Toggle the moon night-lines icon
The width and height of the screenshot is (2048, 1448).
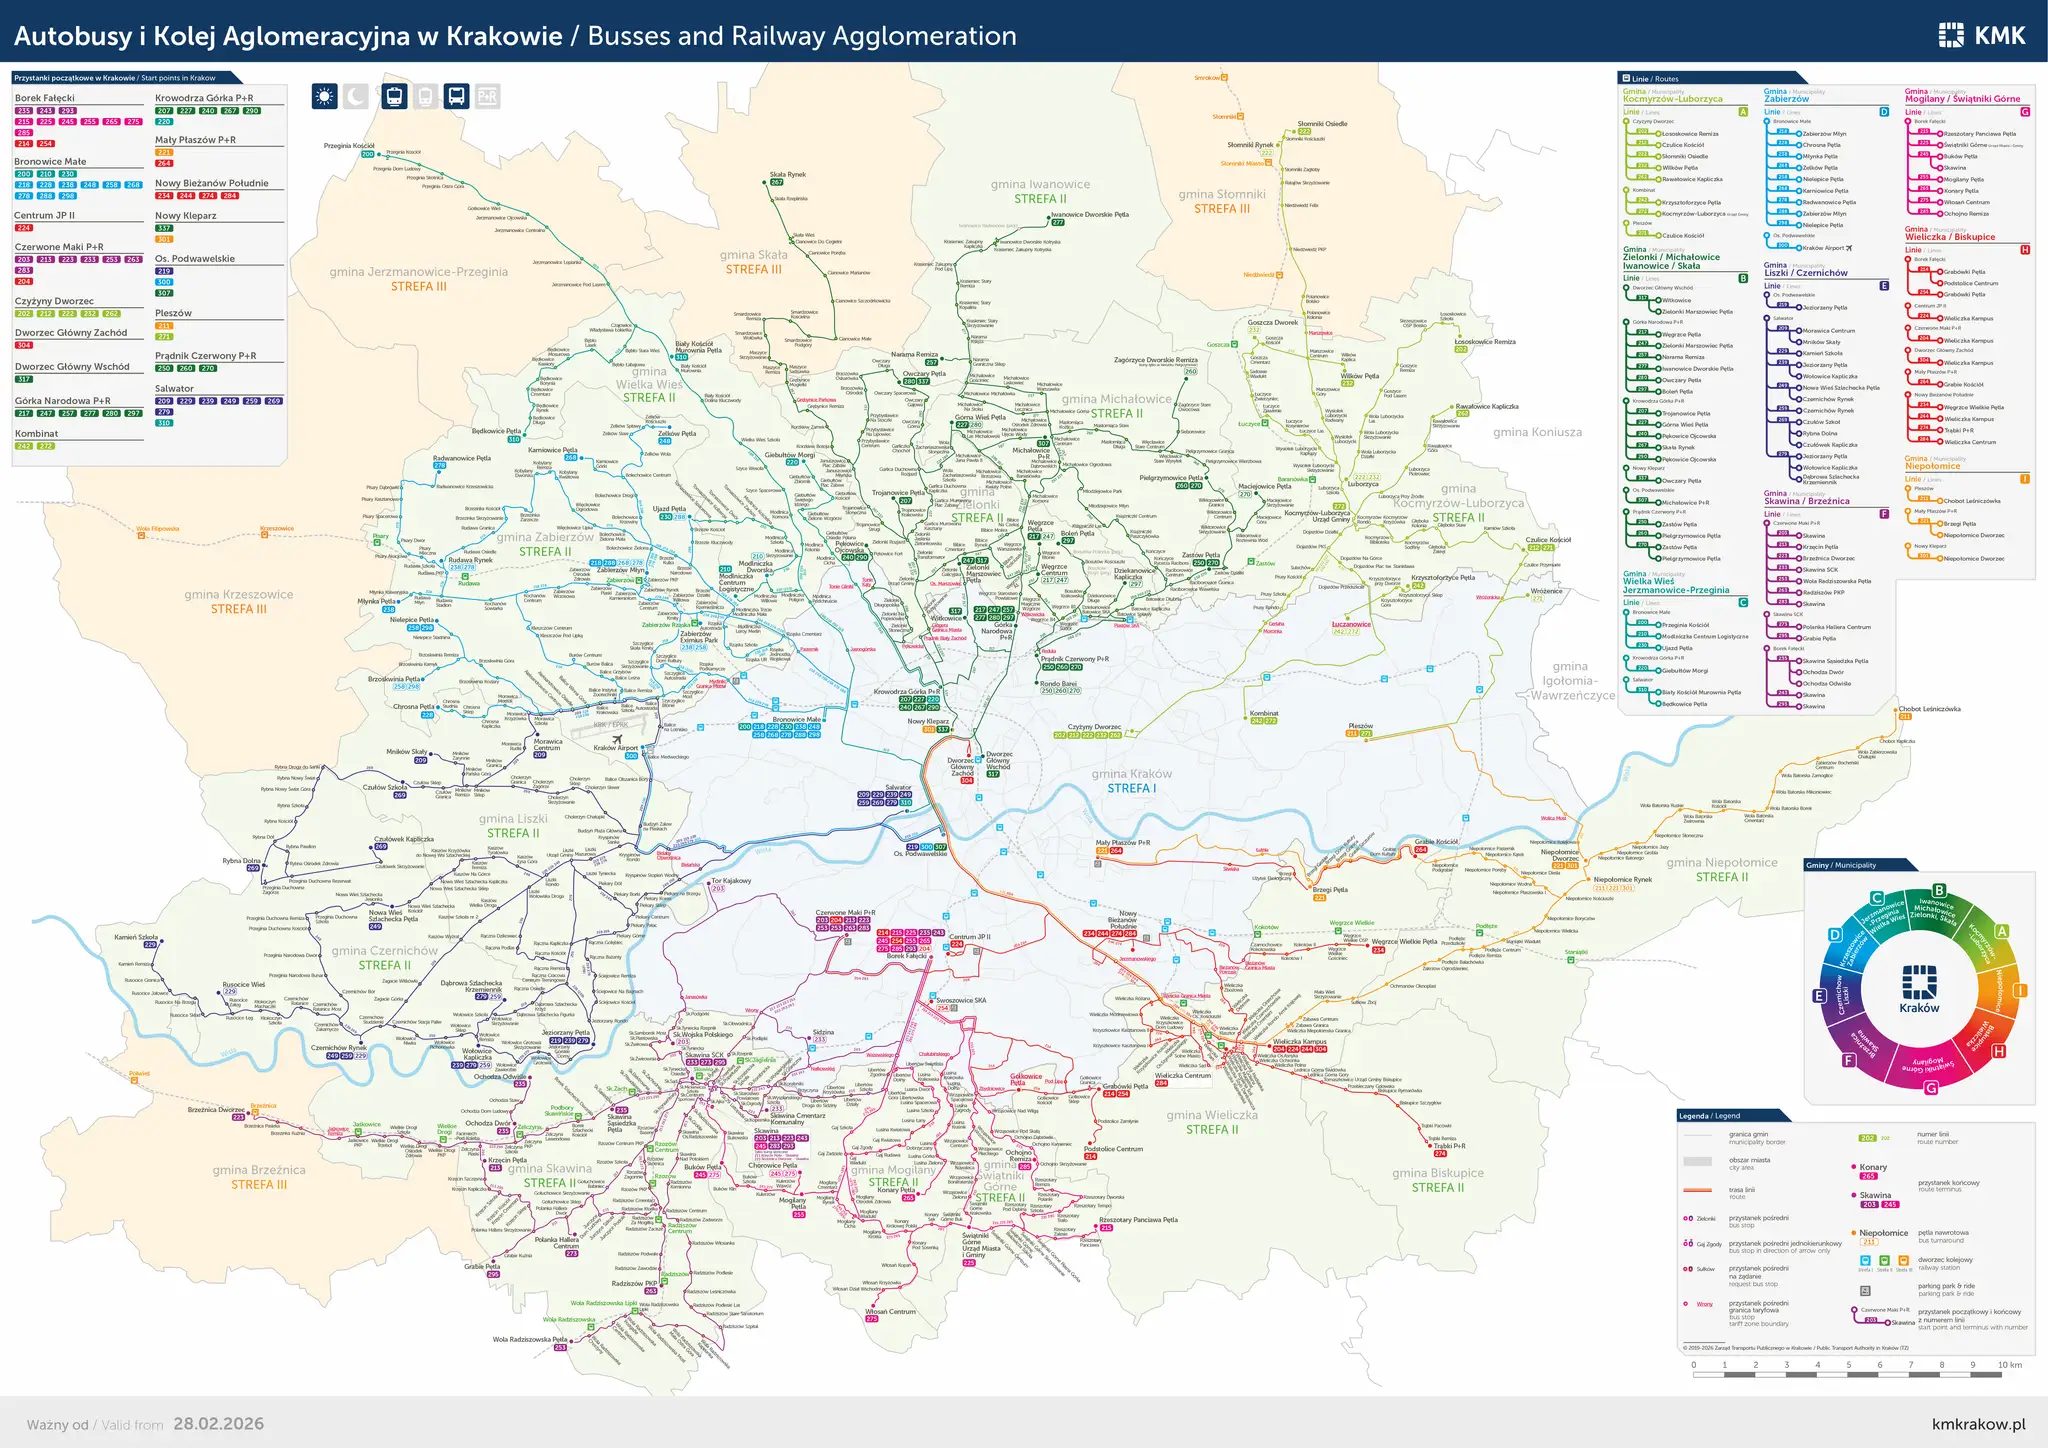click(355, 97)
